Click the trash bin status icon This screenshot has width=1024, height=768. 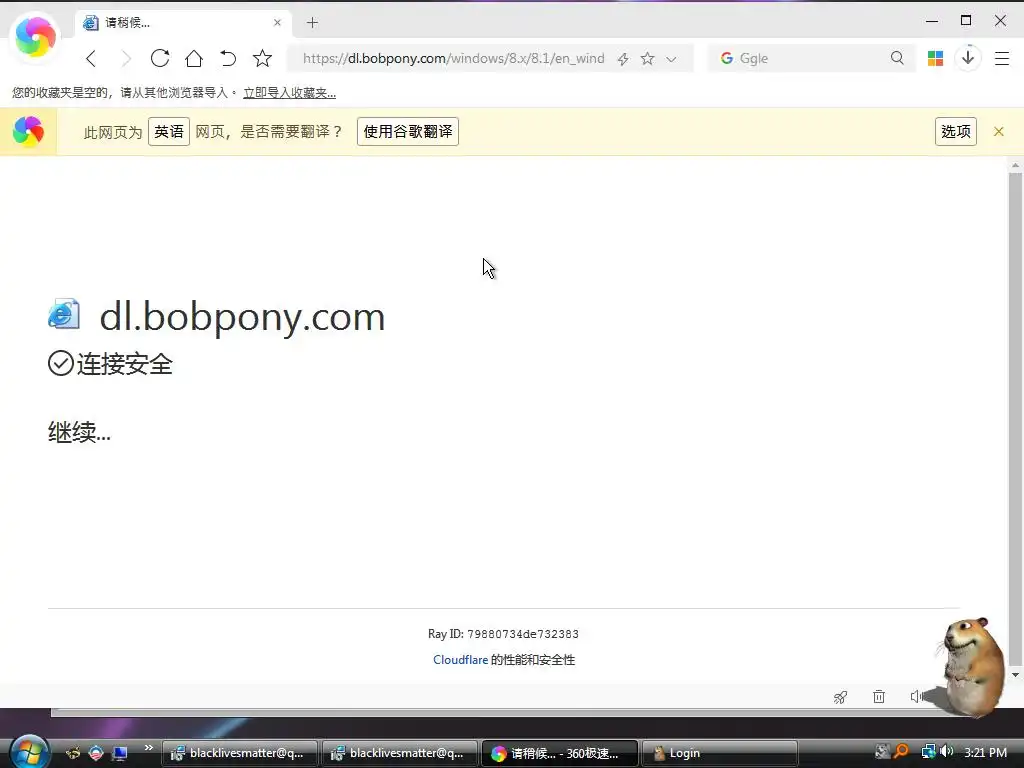(879, 697)
